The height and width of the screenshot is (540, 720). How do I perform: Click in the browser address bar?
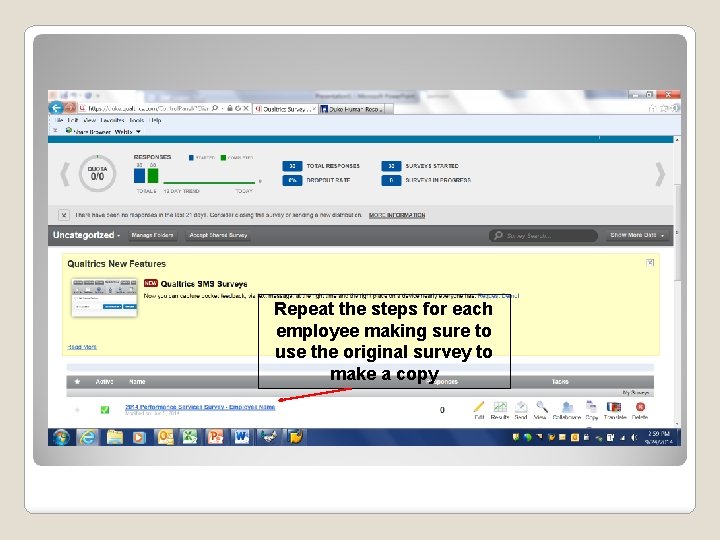click(x=149, y=108)
